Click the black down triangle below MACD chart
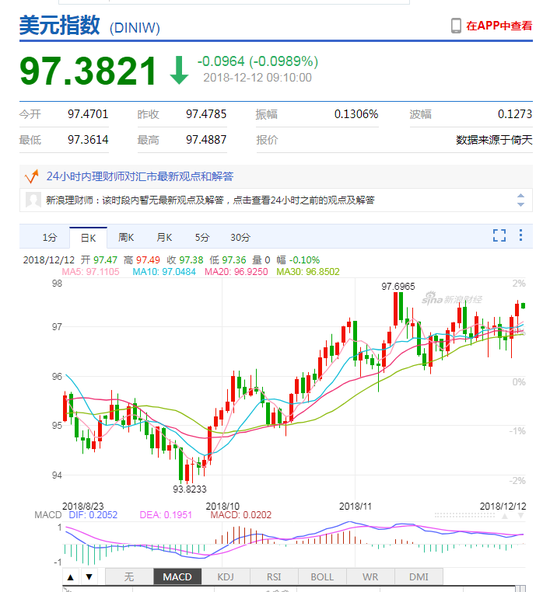This screenshot has height=592, width=550. pos(89,577)
